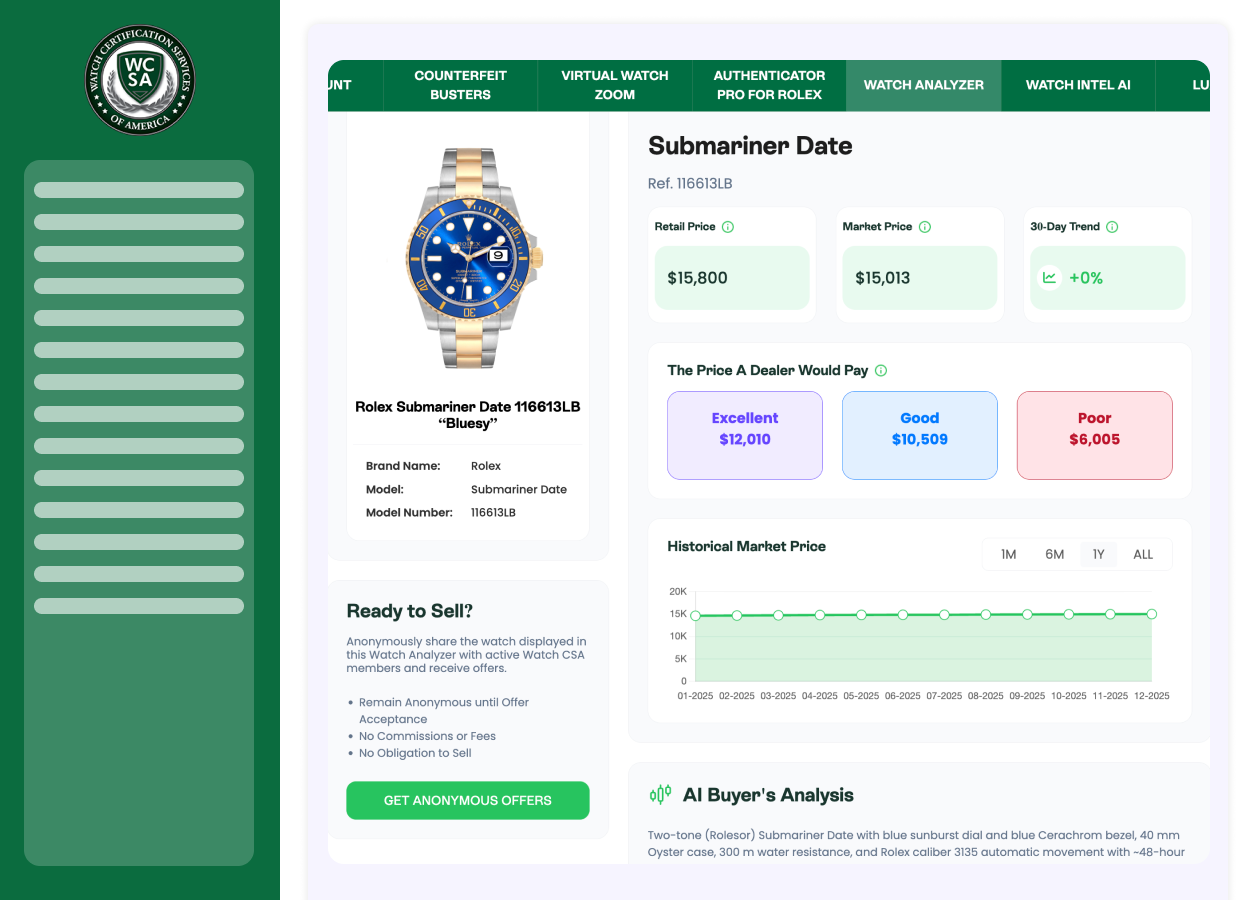The width and height of the screenshot is (1244, 900).
Task: Click the 12-2025 data point on chart
Action: pos(1152,614)
